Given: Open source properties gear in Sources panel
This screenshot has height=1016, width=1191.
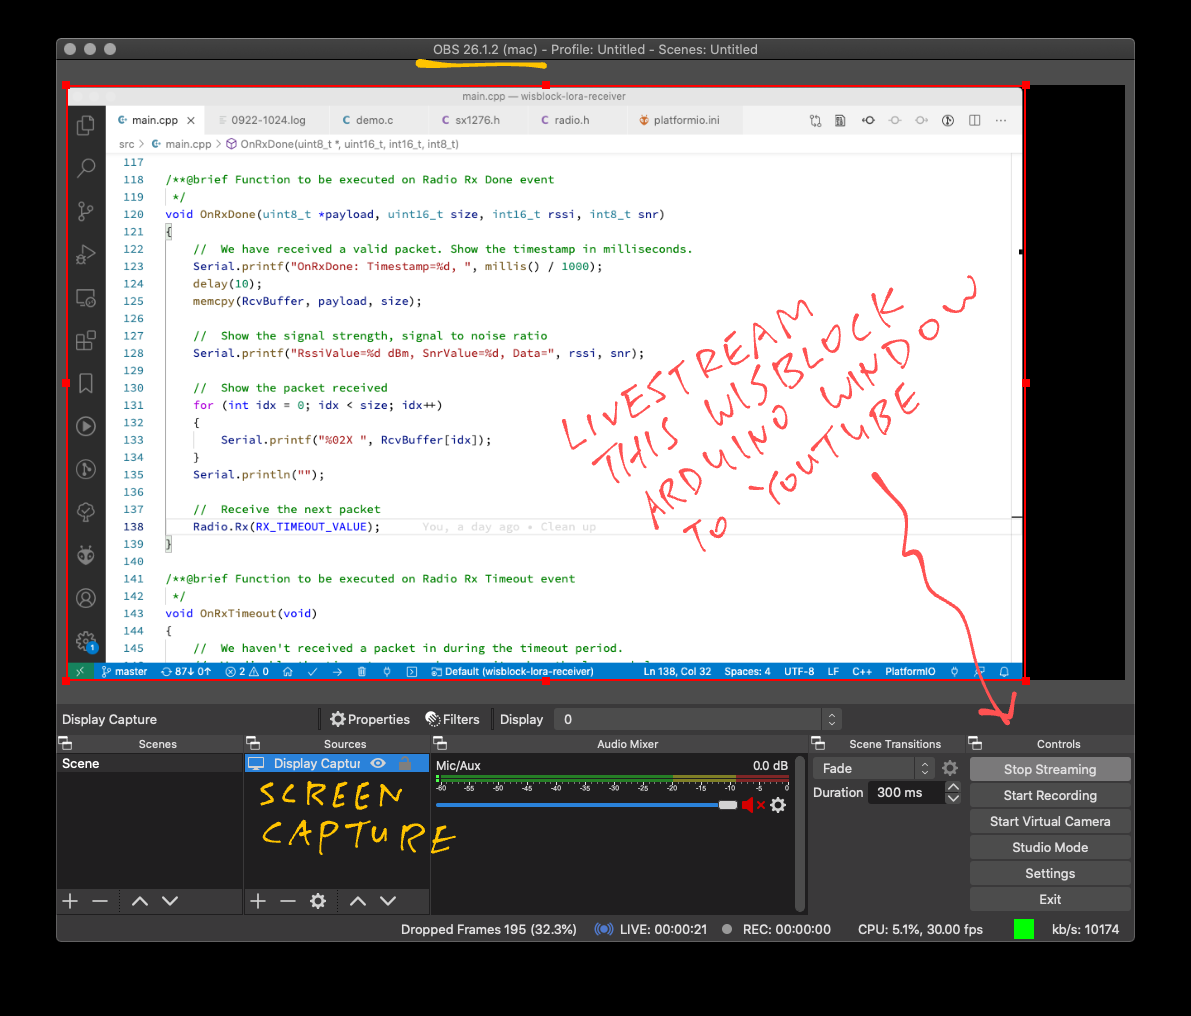Looking at the screenshot, I should click(318, 901).
